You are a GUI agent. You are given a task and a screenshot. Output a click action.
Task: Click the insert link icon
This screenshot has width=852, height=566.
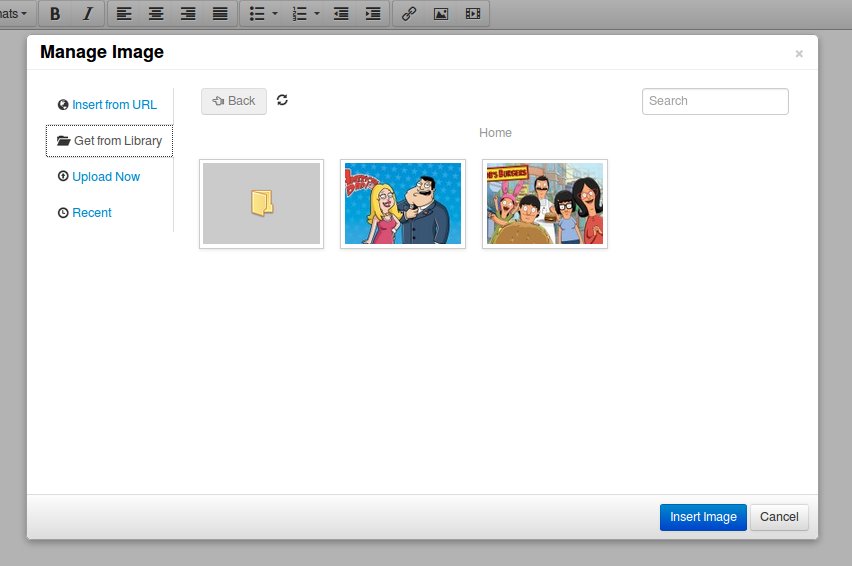pyautogui.click(x=409, y=14)
